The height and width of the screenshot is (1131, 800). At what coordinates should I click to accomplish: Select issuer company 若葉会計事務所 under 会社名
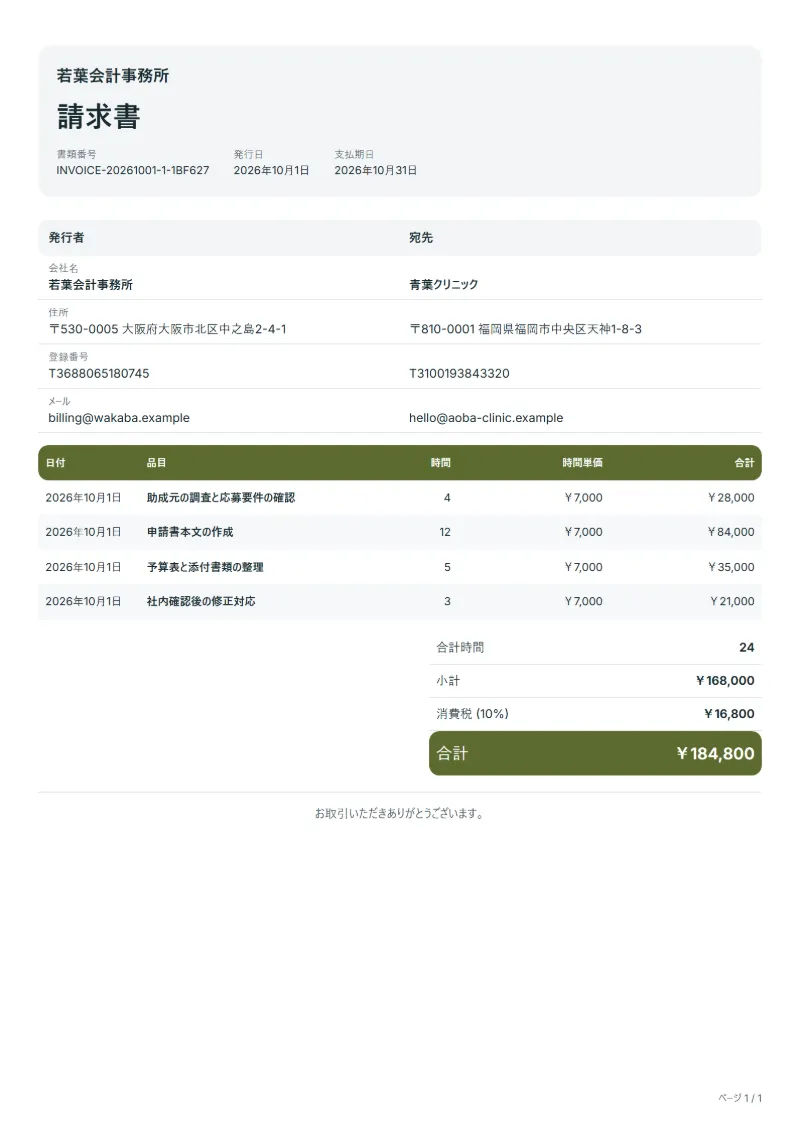[90, 285]
